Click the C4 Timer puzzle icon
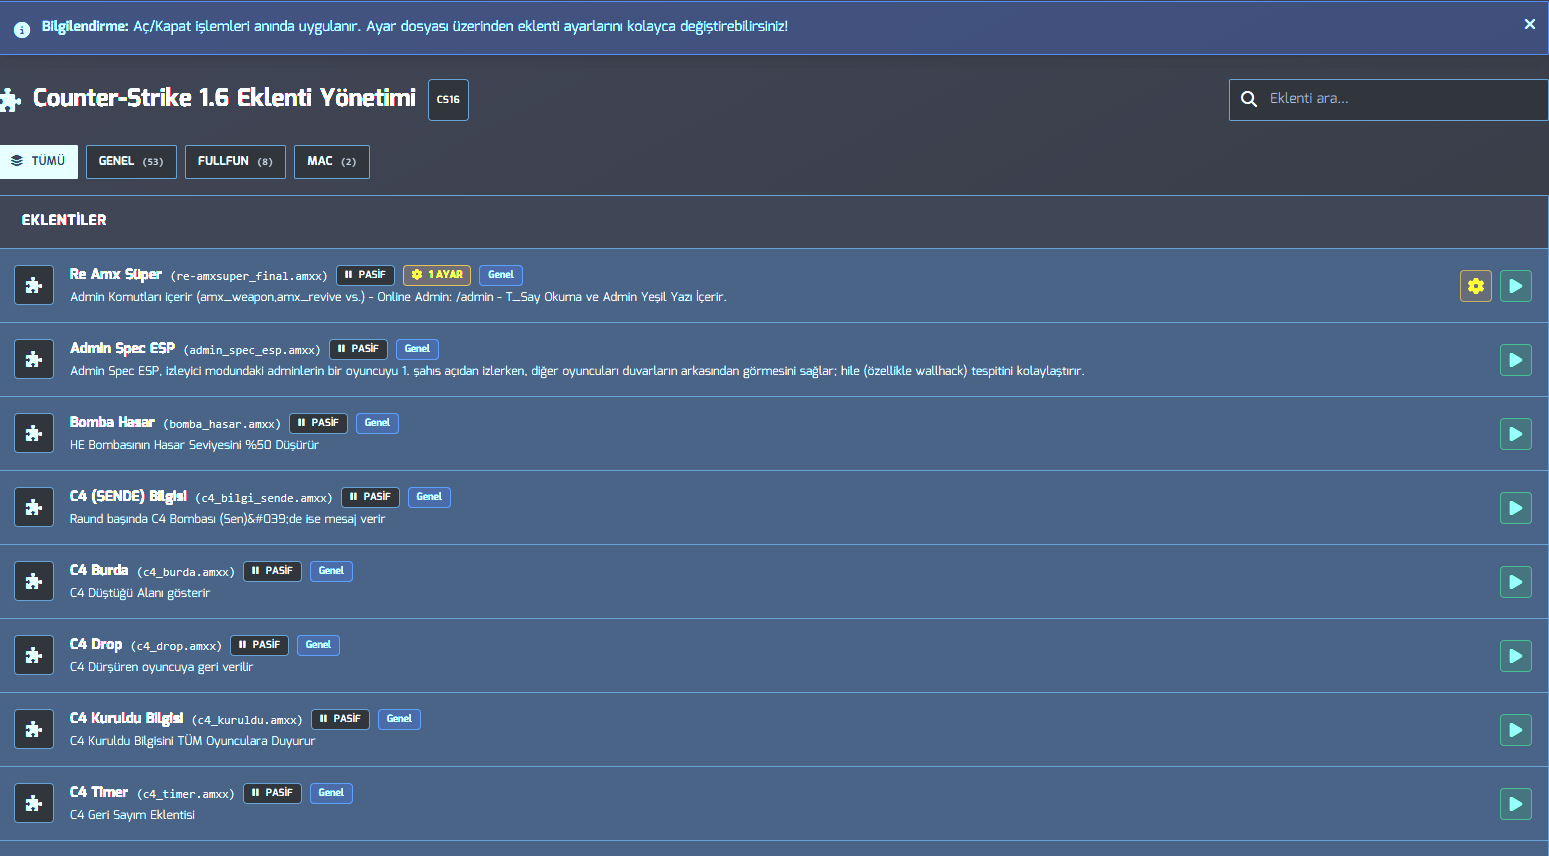This screenshot has width=1549, height=856. pos(34,803)
